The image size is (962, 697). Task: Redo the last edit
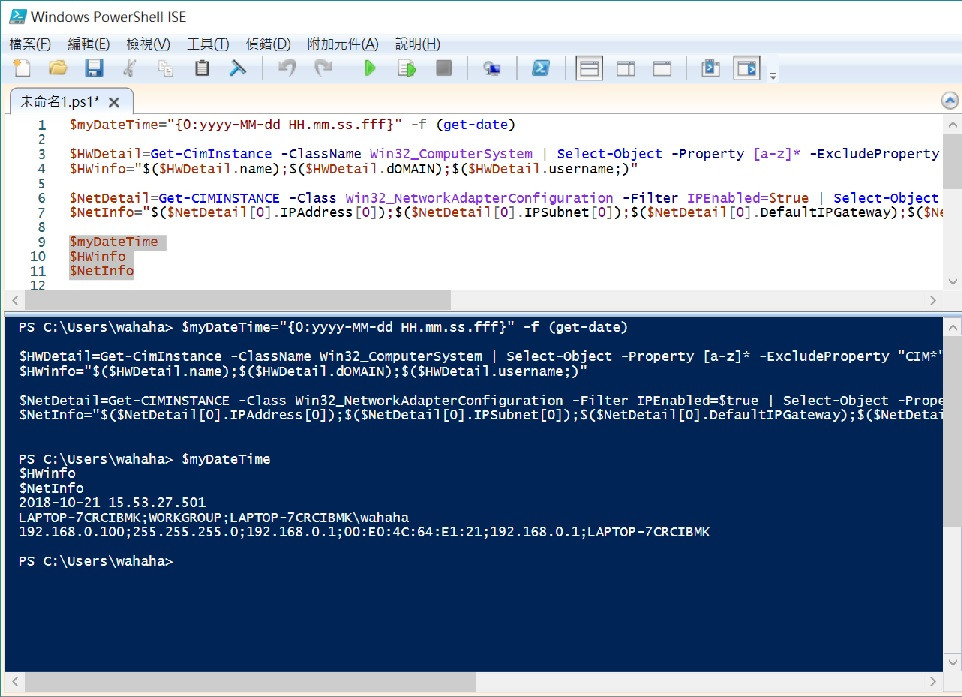coord(323,68)
